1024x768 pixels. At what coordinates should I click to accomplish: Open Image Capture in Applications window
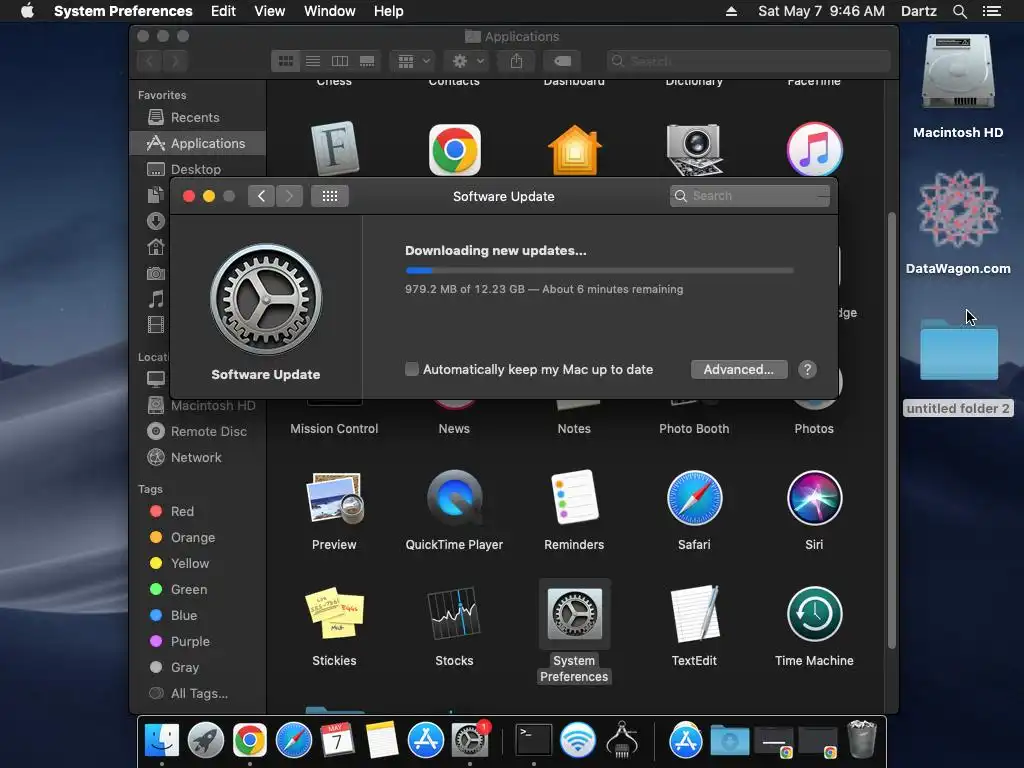(x=694, y=150)
